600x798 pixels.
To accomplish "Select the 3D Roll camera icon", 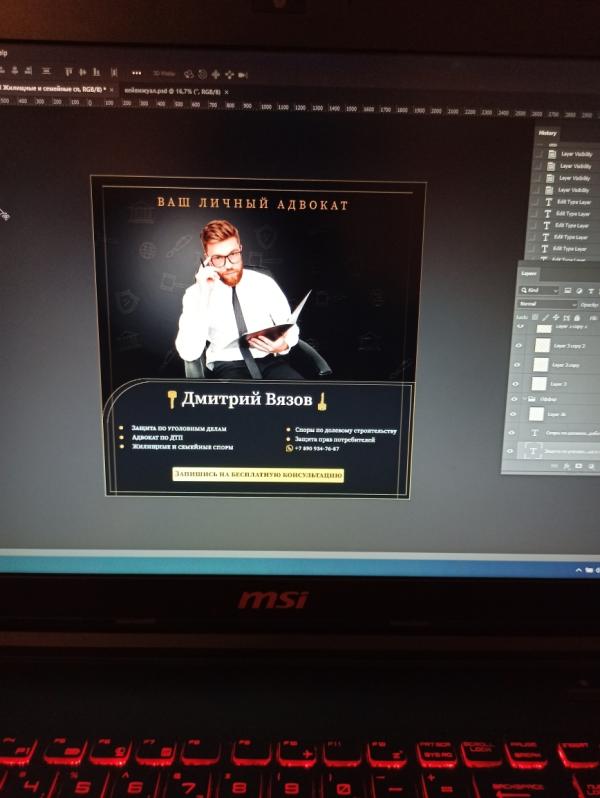I will [x=202, y=74].
